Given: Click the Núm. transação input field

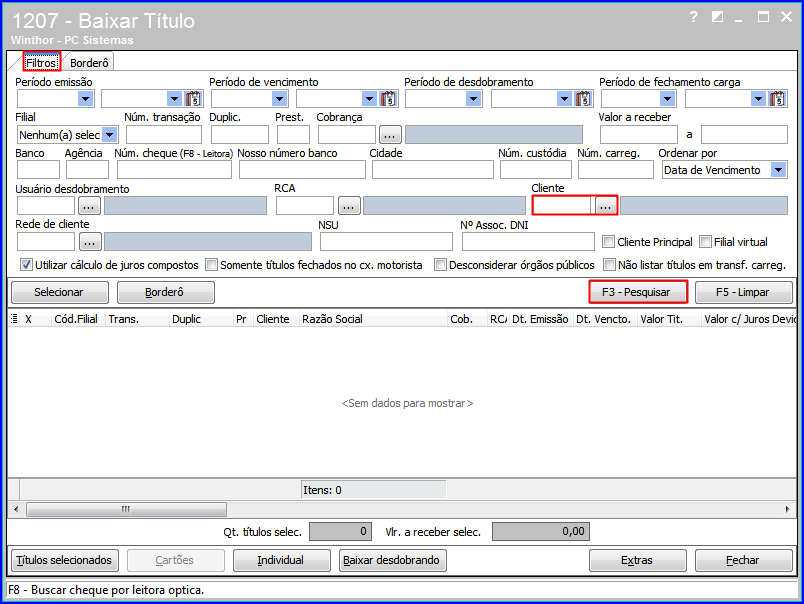Looking at the screenshot, I should click(164, 135).
